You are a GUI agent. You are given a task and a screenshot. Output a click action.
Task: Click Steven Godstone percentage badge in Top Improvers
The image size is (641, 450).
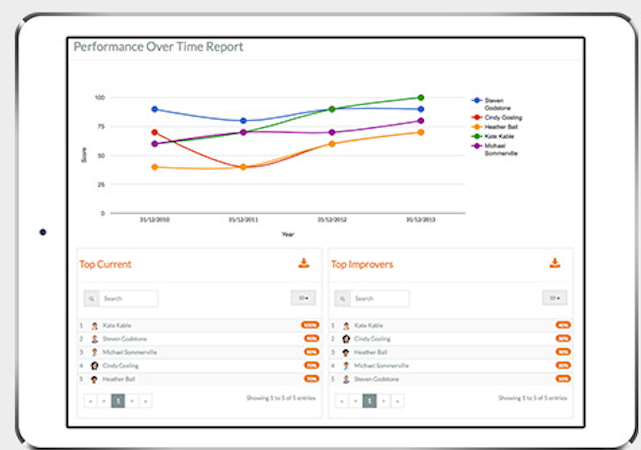point(563,379)
